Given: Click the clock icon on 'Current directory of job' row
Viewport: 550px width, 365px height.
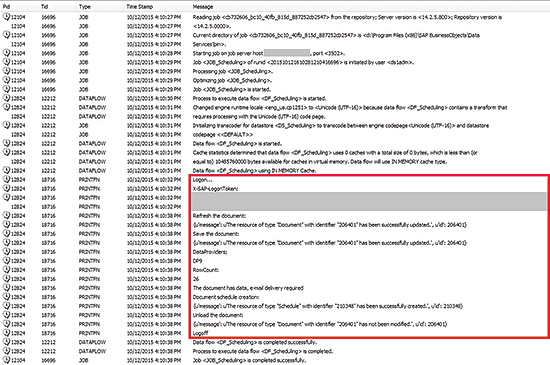Looking at the screenshot, I should [6, 34].
